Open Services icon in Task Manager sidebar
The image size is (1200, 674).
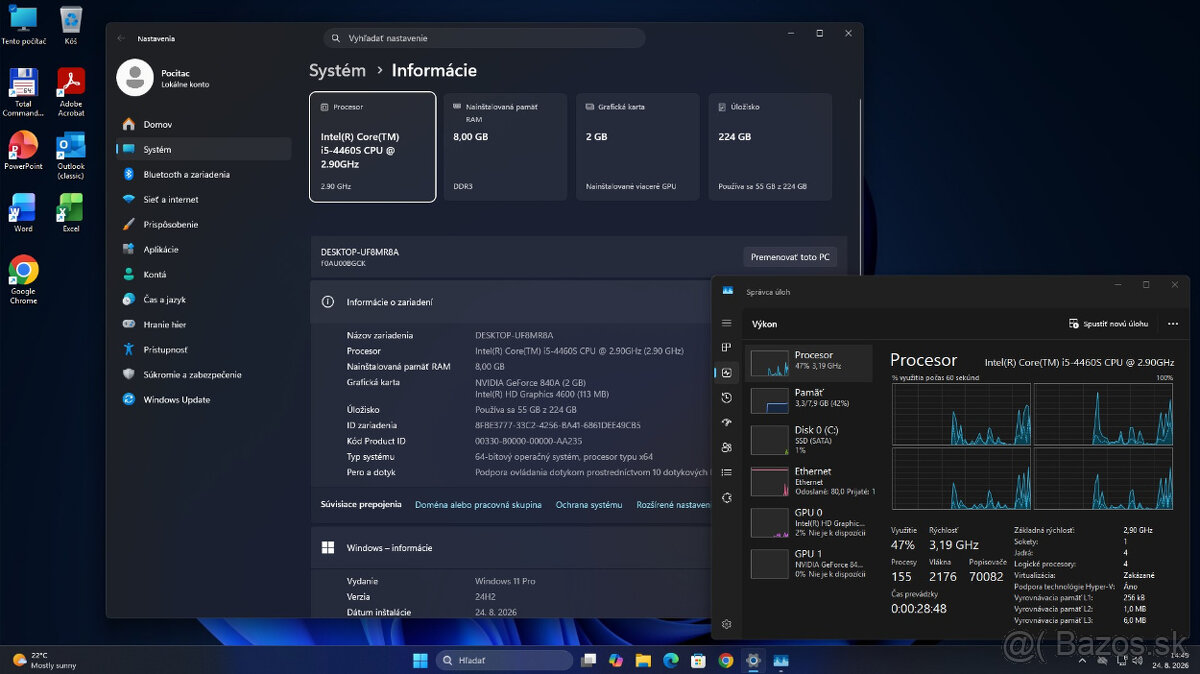coord(727,497)
